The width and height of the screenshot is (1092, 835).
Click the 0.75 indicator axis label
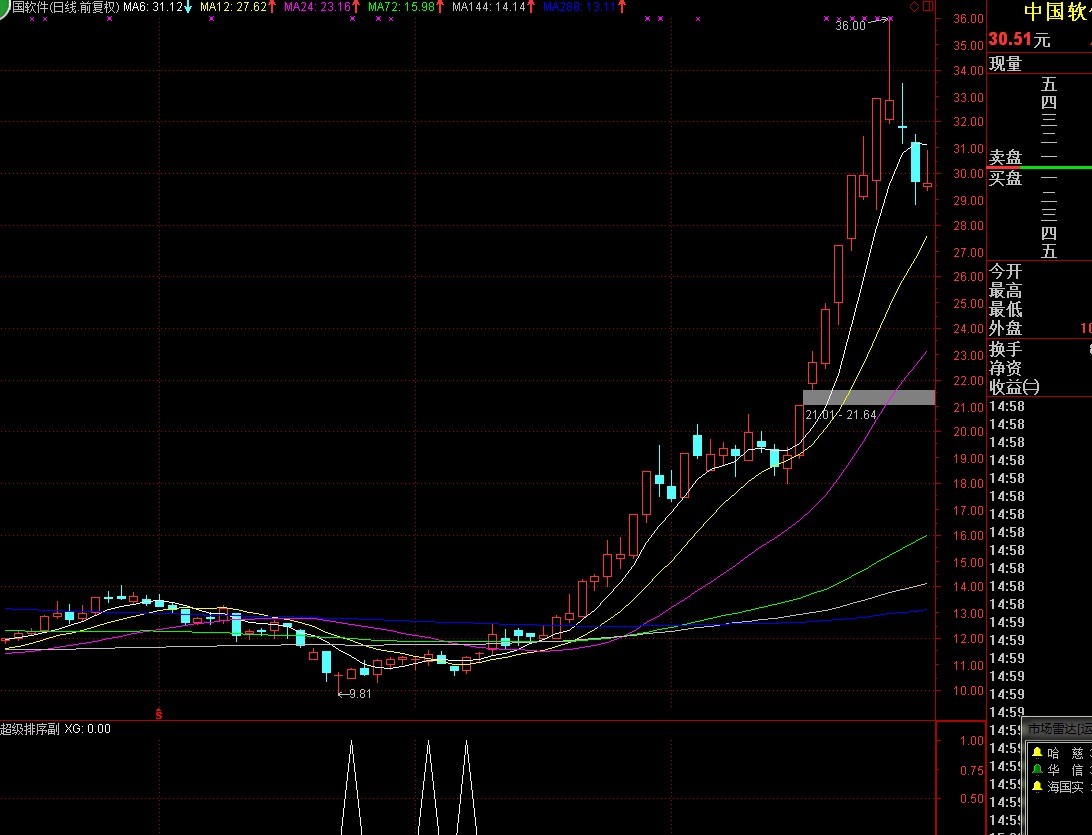[x=971, y=770]
